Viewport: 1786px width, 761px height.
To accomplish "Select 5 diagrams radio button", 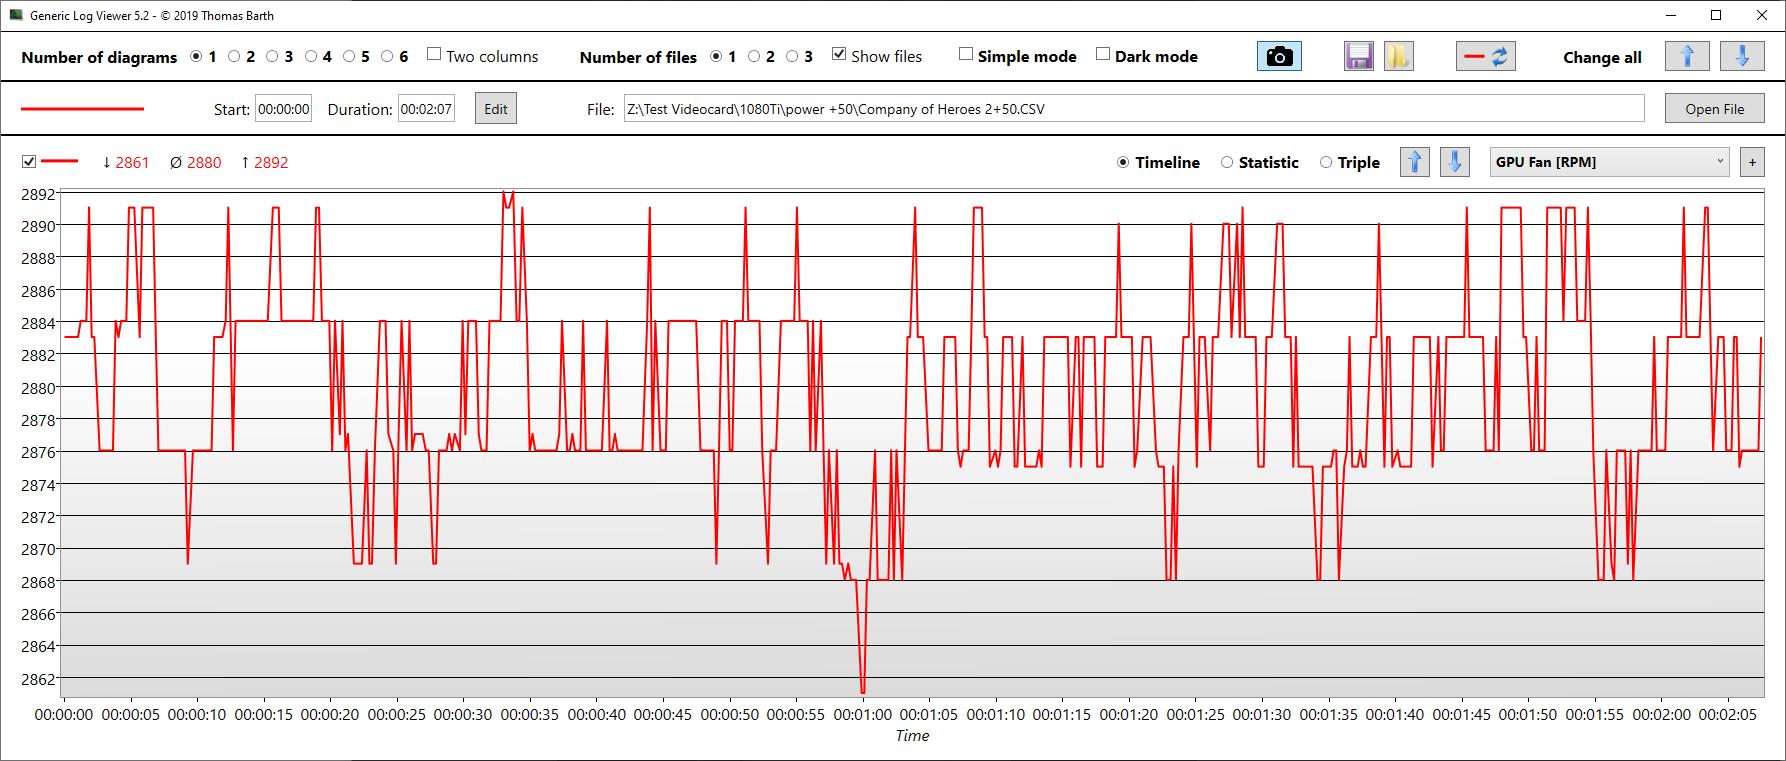I will [349, 57].
